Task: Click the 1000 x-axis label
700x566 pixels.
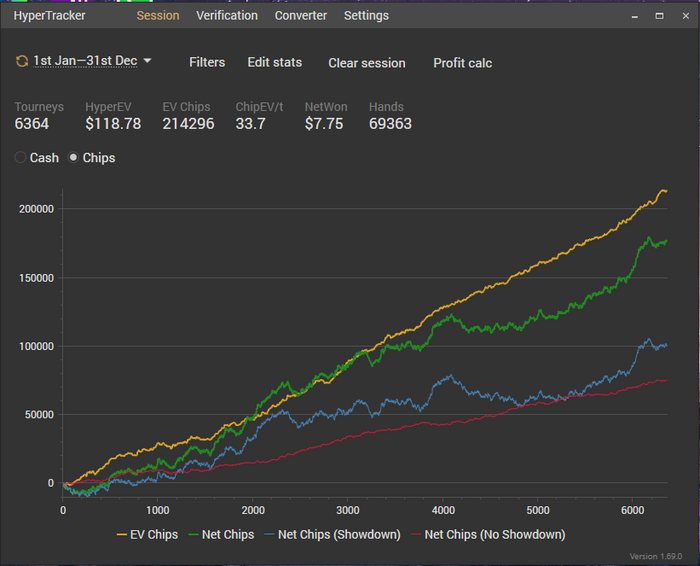Action: point(158,510)
